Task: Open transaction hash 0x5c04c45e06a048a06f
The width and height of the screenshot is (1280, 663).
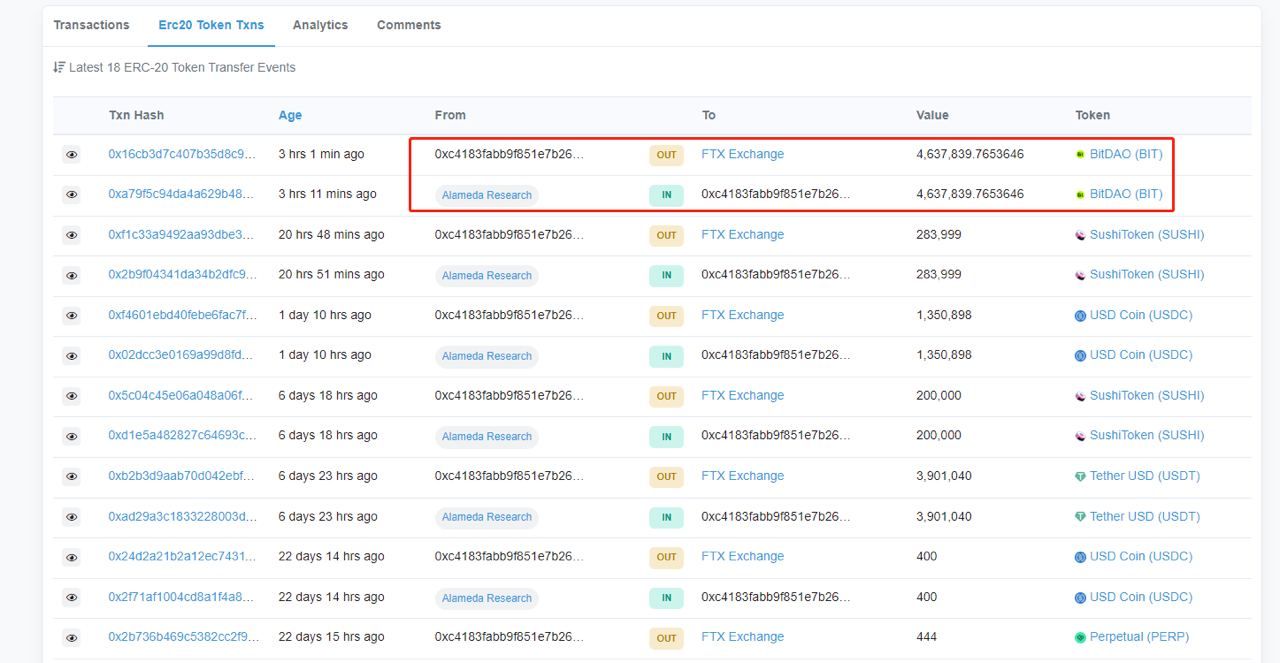Action: (x=182, y=396)
